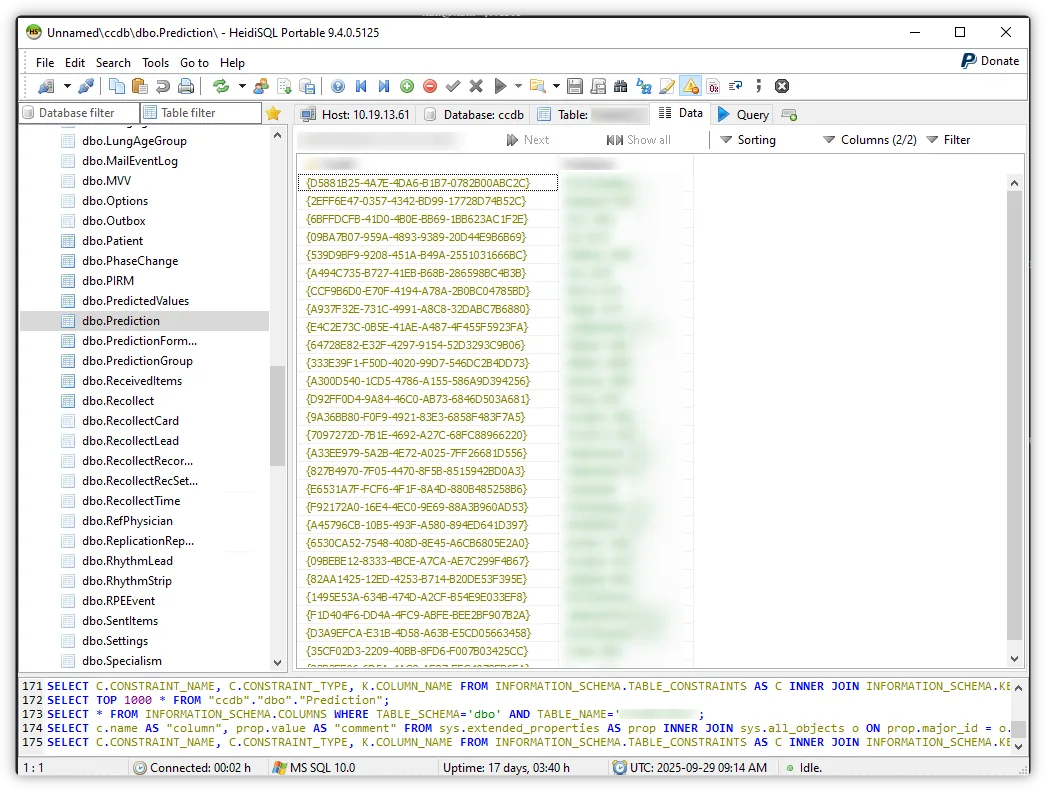The height and width of the screenshot is (791, 1046).
Task: Click the disconnect plug icon
Action: click(86, 86)
